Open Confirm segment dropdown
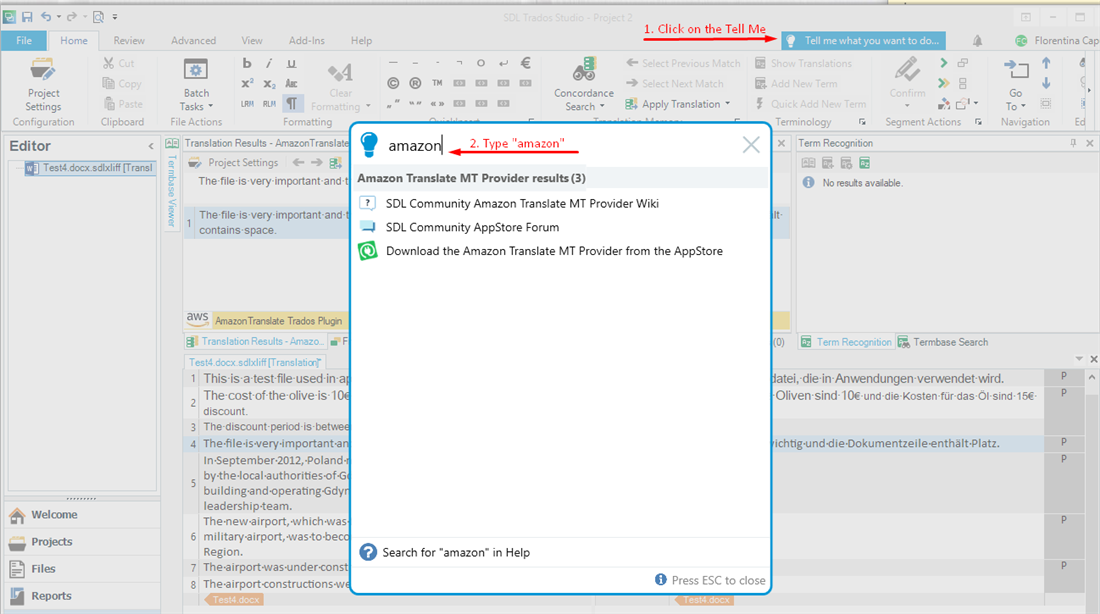This screenshot has width=1100, height=614. (x=907, y=106)
